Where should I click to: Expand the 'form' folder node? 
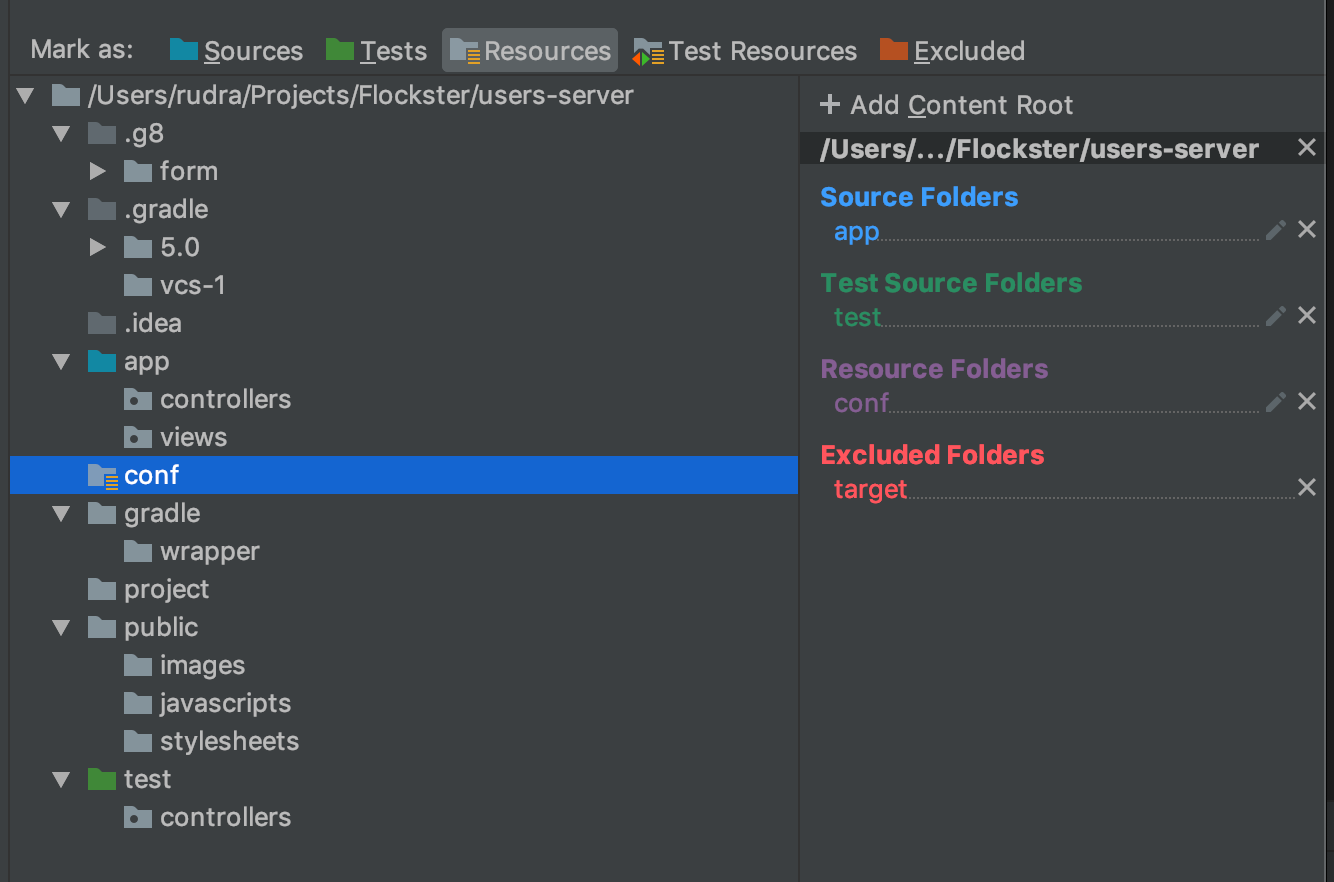pos(97,171)
